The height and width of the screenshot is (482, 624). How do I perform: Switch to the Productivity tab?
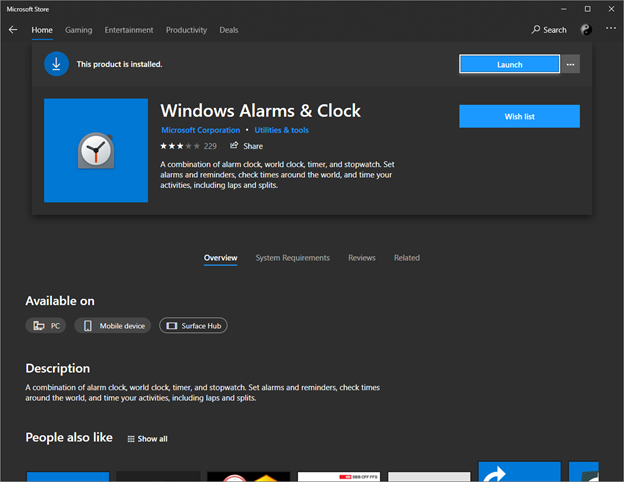tap(186, 30)
